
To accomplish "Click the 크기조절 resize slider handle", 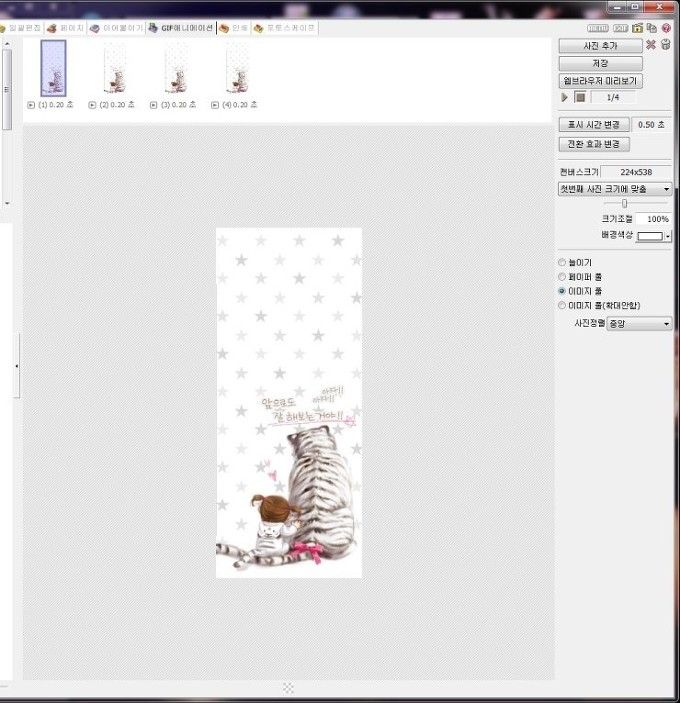I will [x=624, y=204].
